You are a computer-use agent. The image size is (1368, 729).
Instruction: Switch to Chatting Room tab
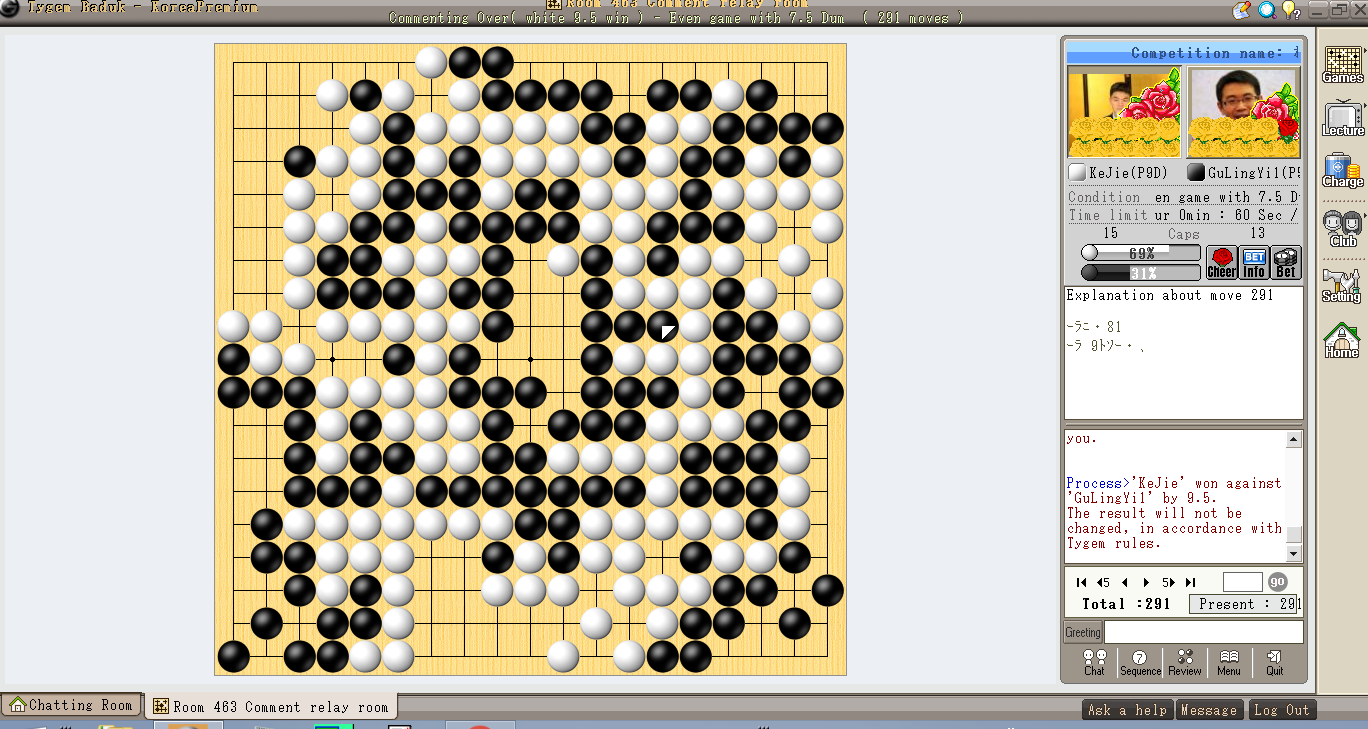point(71,705)
